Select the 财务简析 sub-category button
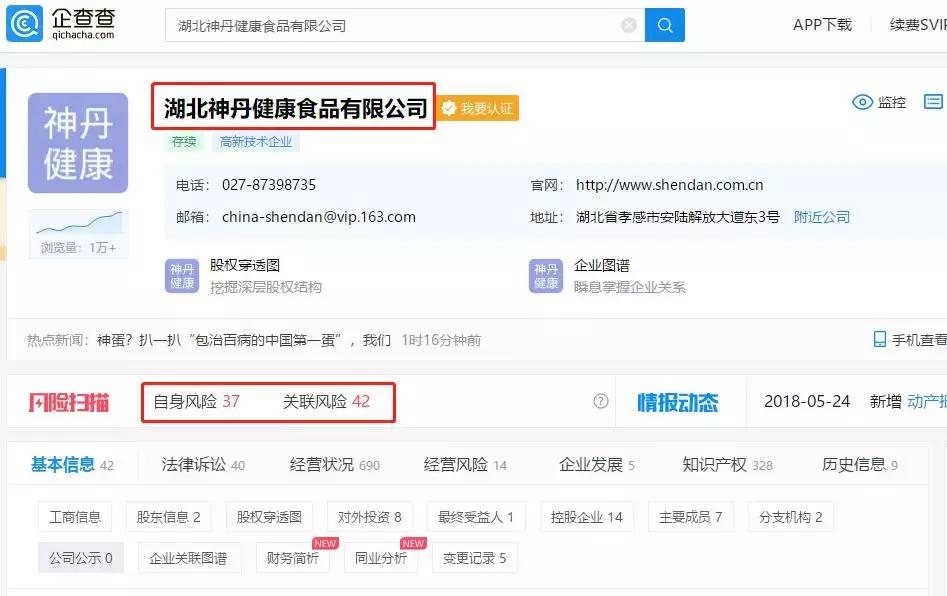Image resolution: width=947 pixels, height=596 pixels. tap(294, 558)
